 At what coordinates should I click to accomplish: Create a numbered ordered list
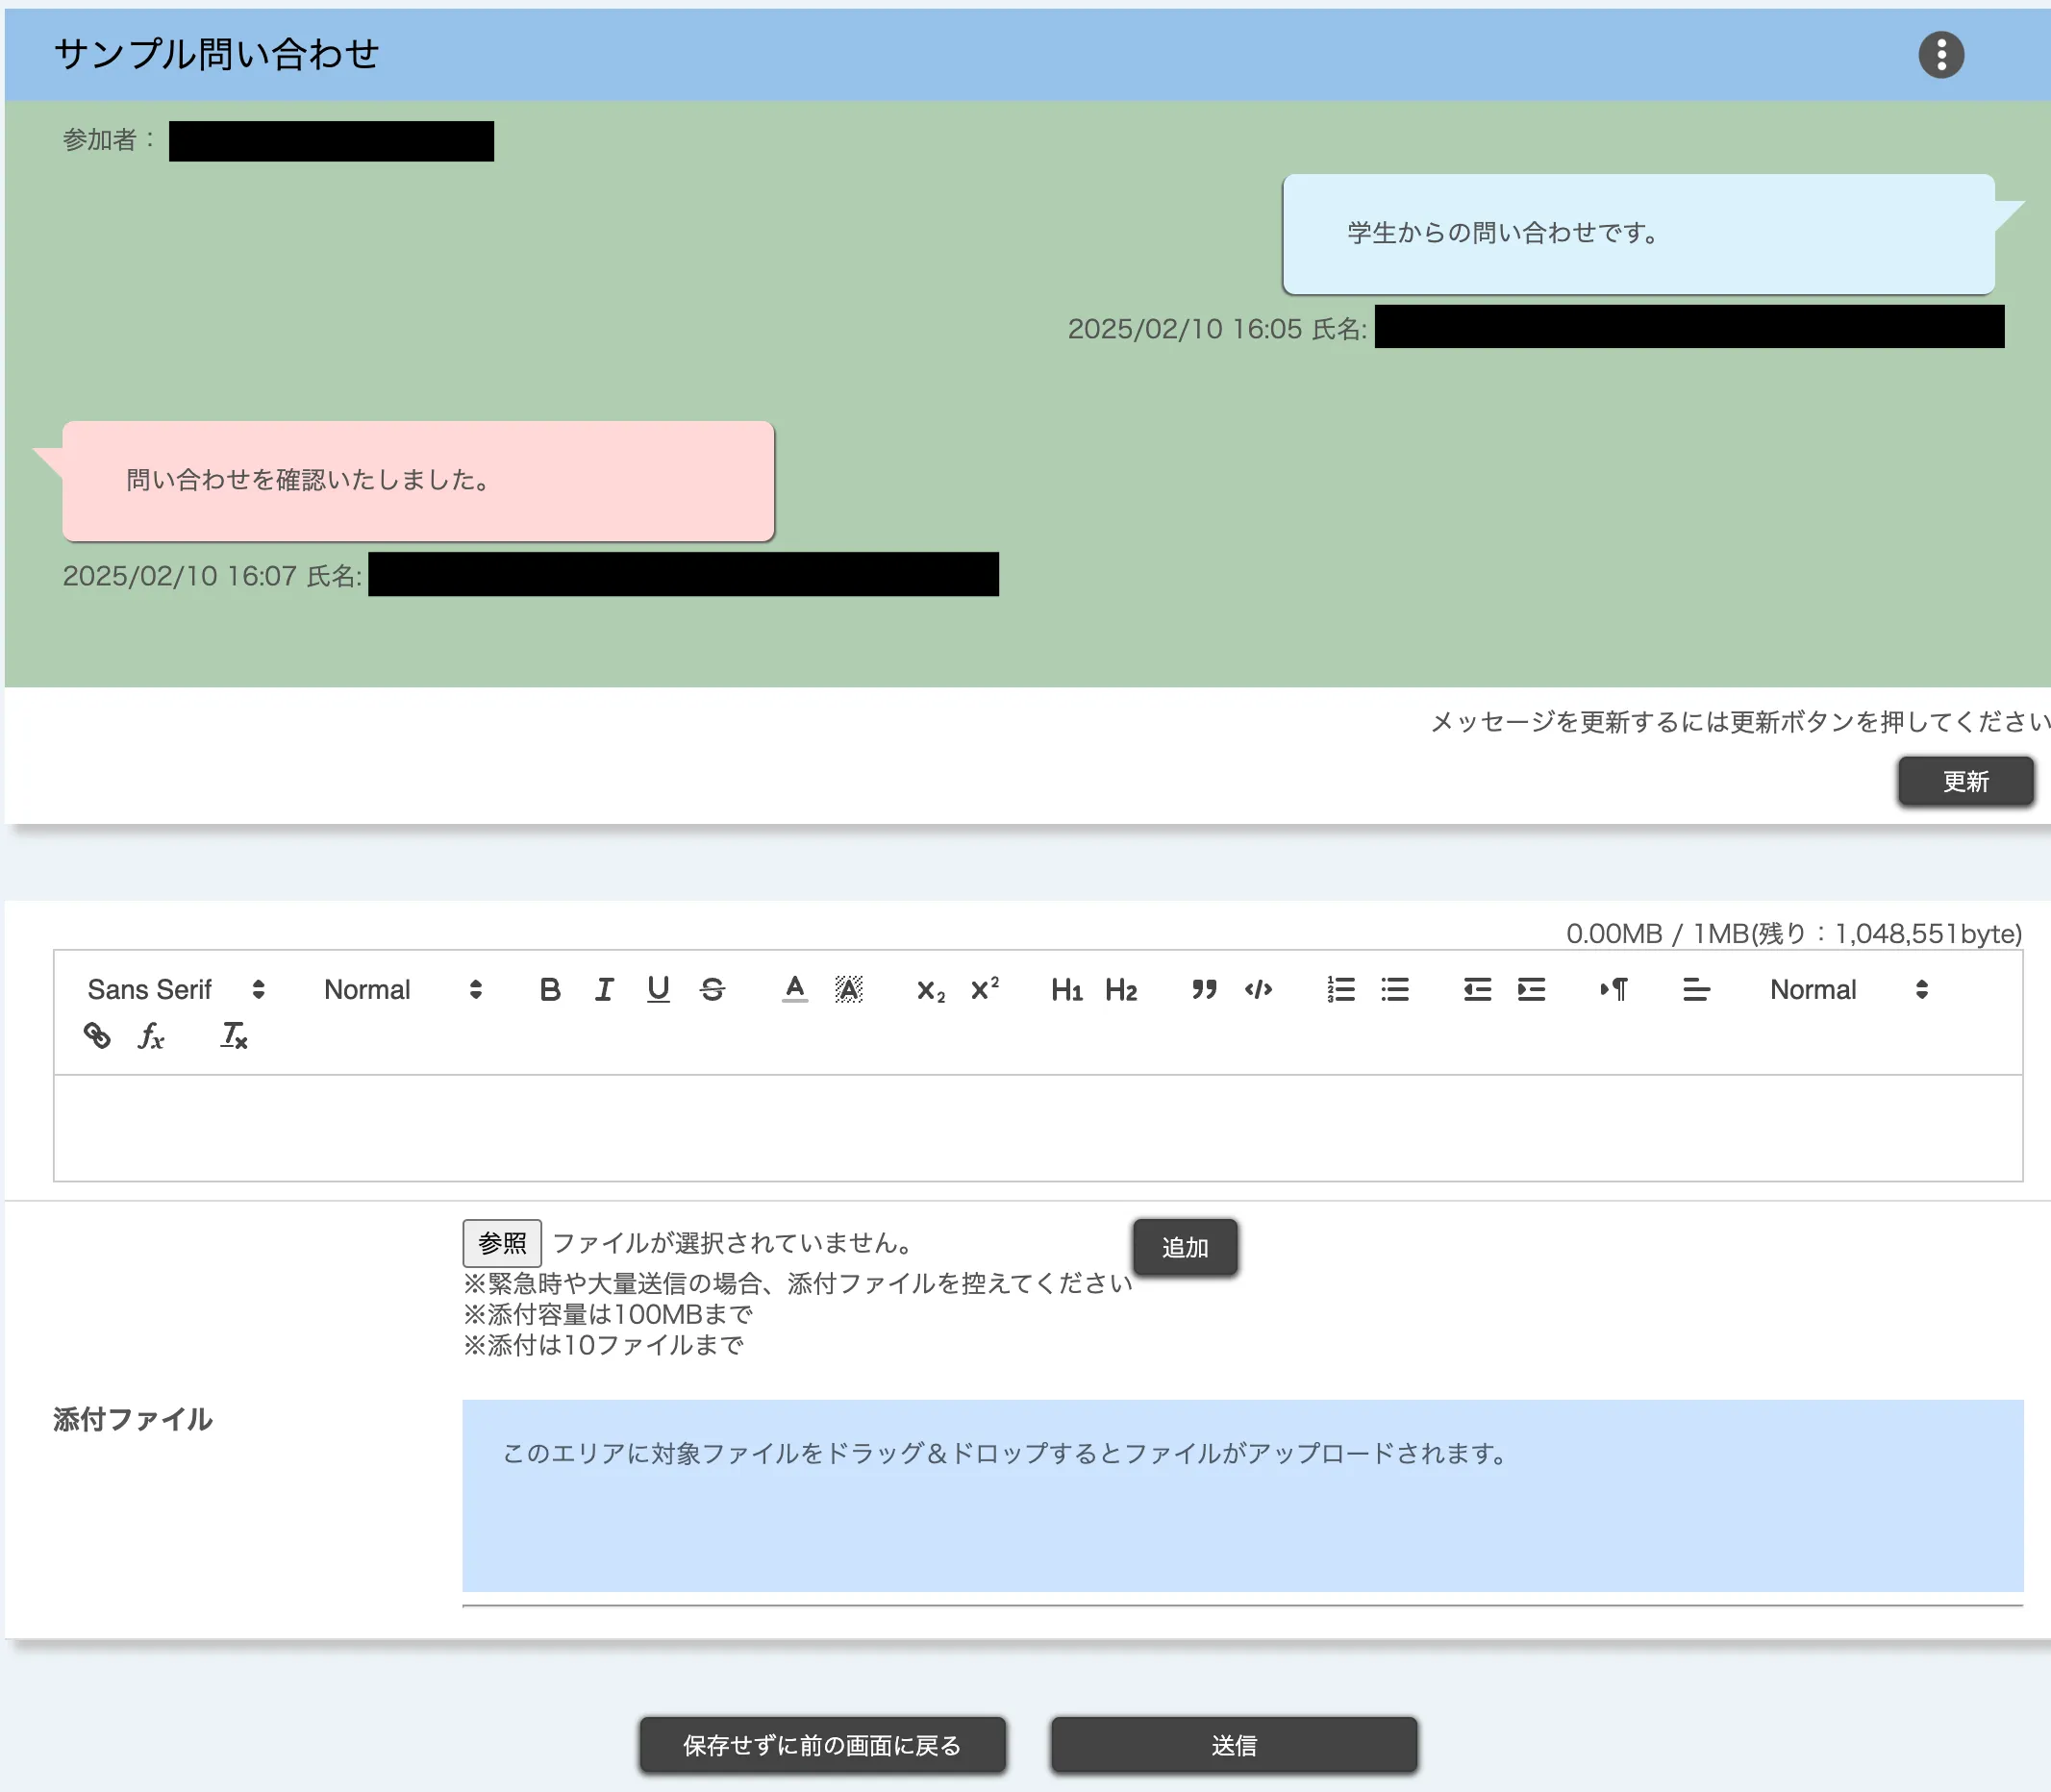tap(1340, 989)
